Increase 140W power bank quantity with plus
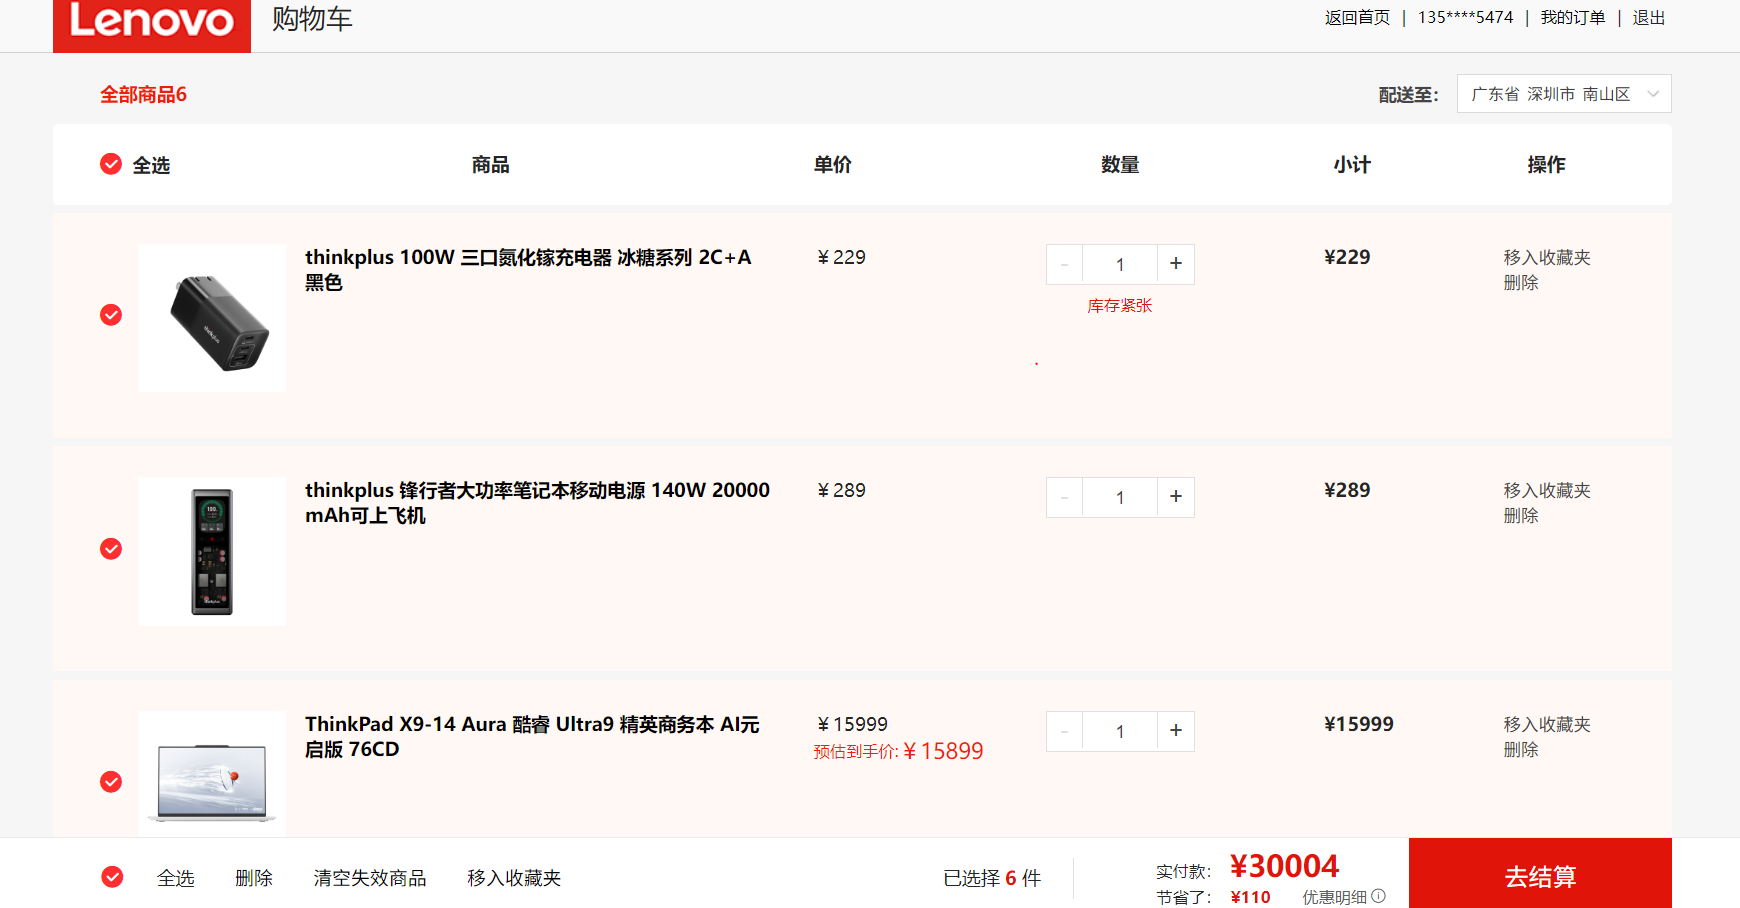Screen dimensions: 1740x908 click(1176, 497)
